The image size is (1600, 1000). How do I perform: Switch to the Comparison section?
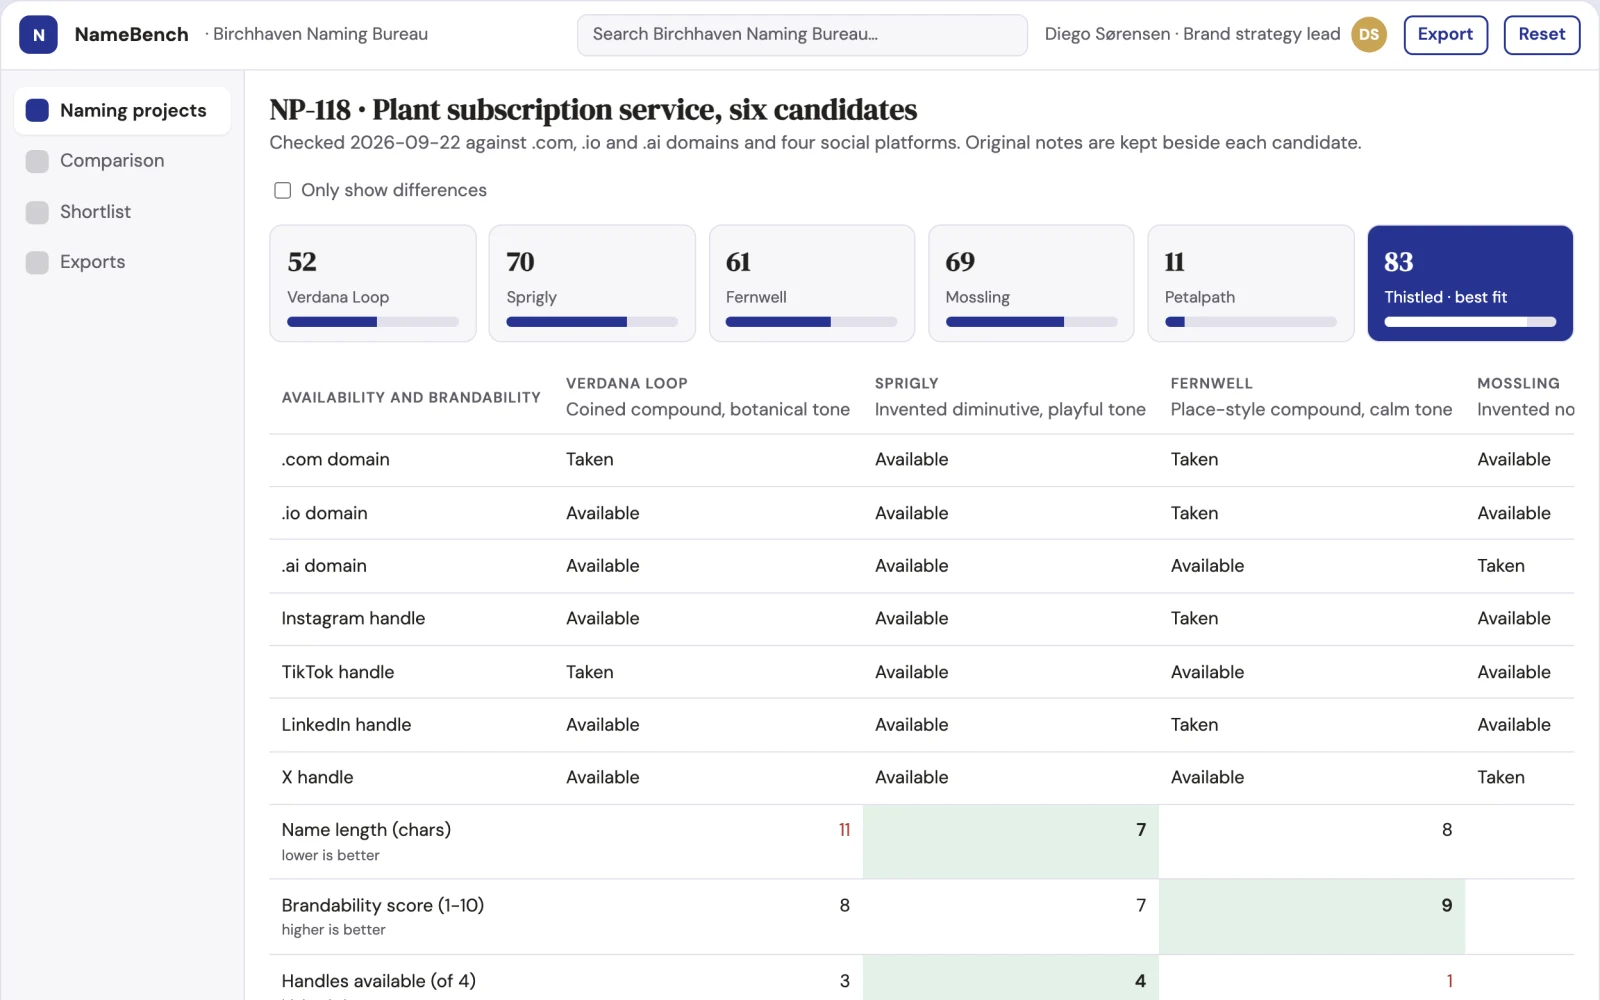(122, 161)
